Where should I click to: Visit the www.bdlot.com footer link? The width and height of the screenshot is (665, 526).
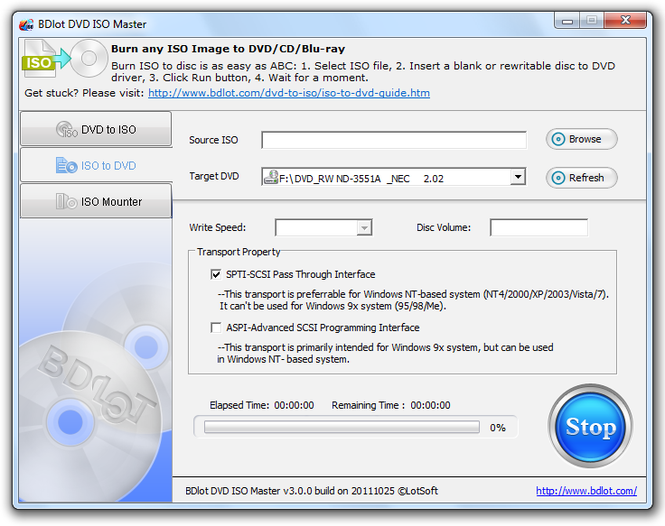pos(586,491)
